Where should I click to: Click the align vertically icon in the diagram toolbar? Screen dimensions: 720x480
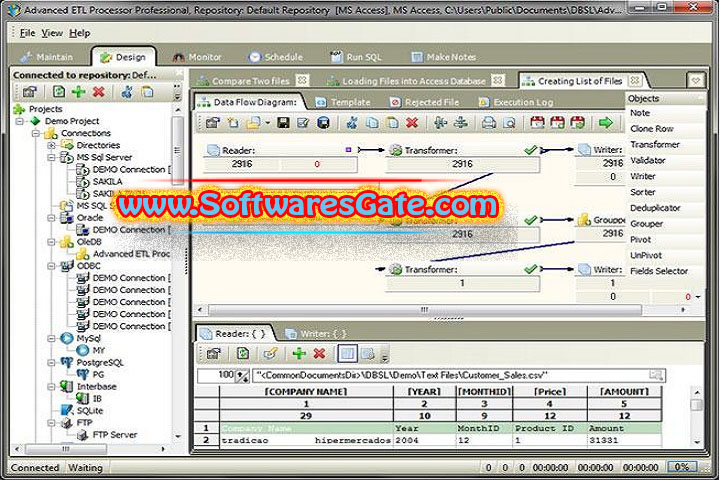click(461, 123)
